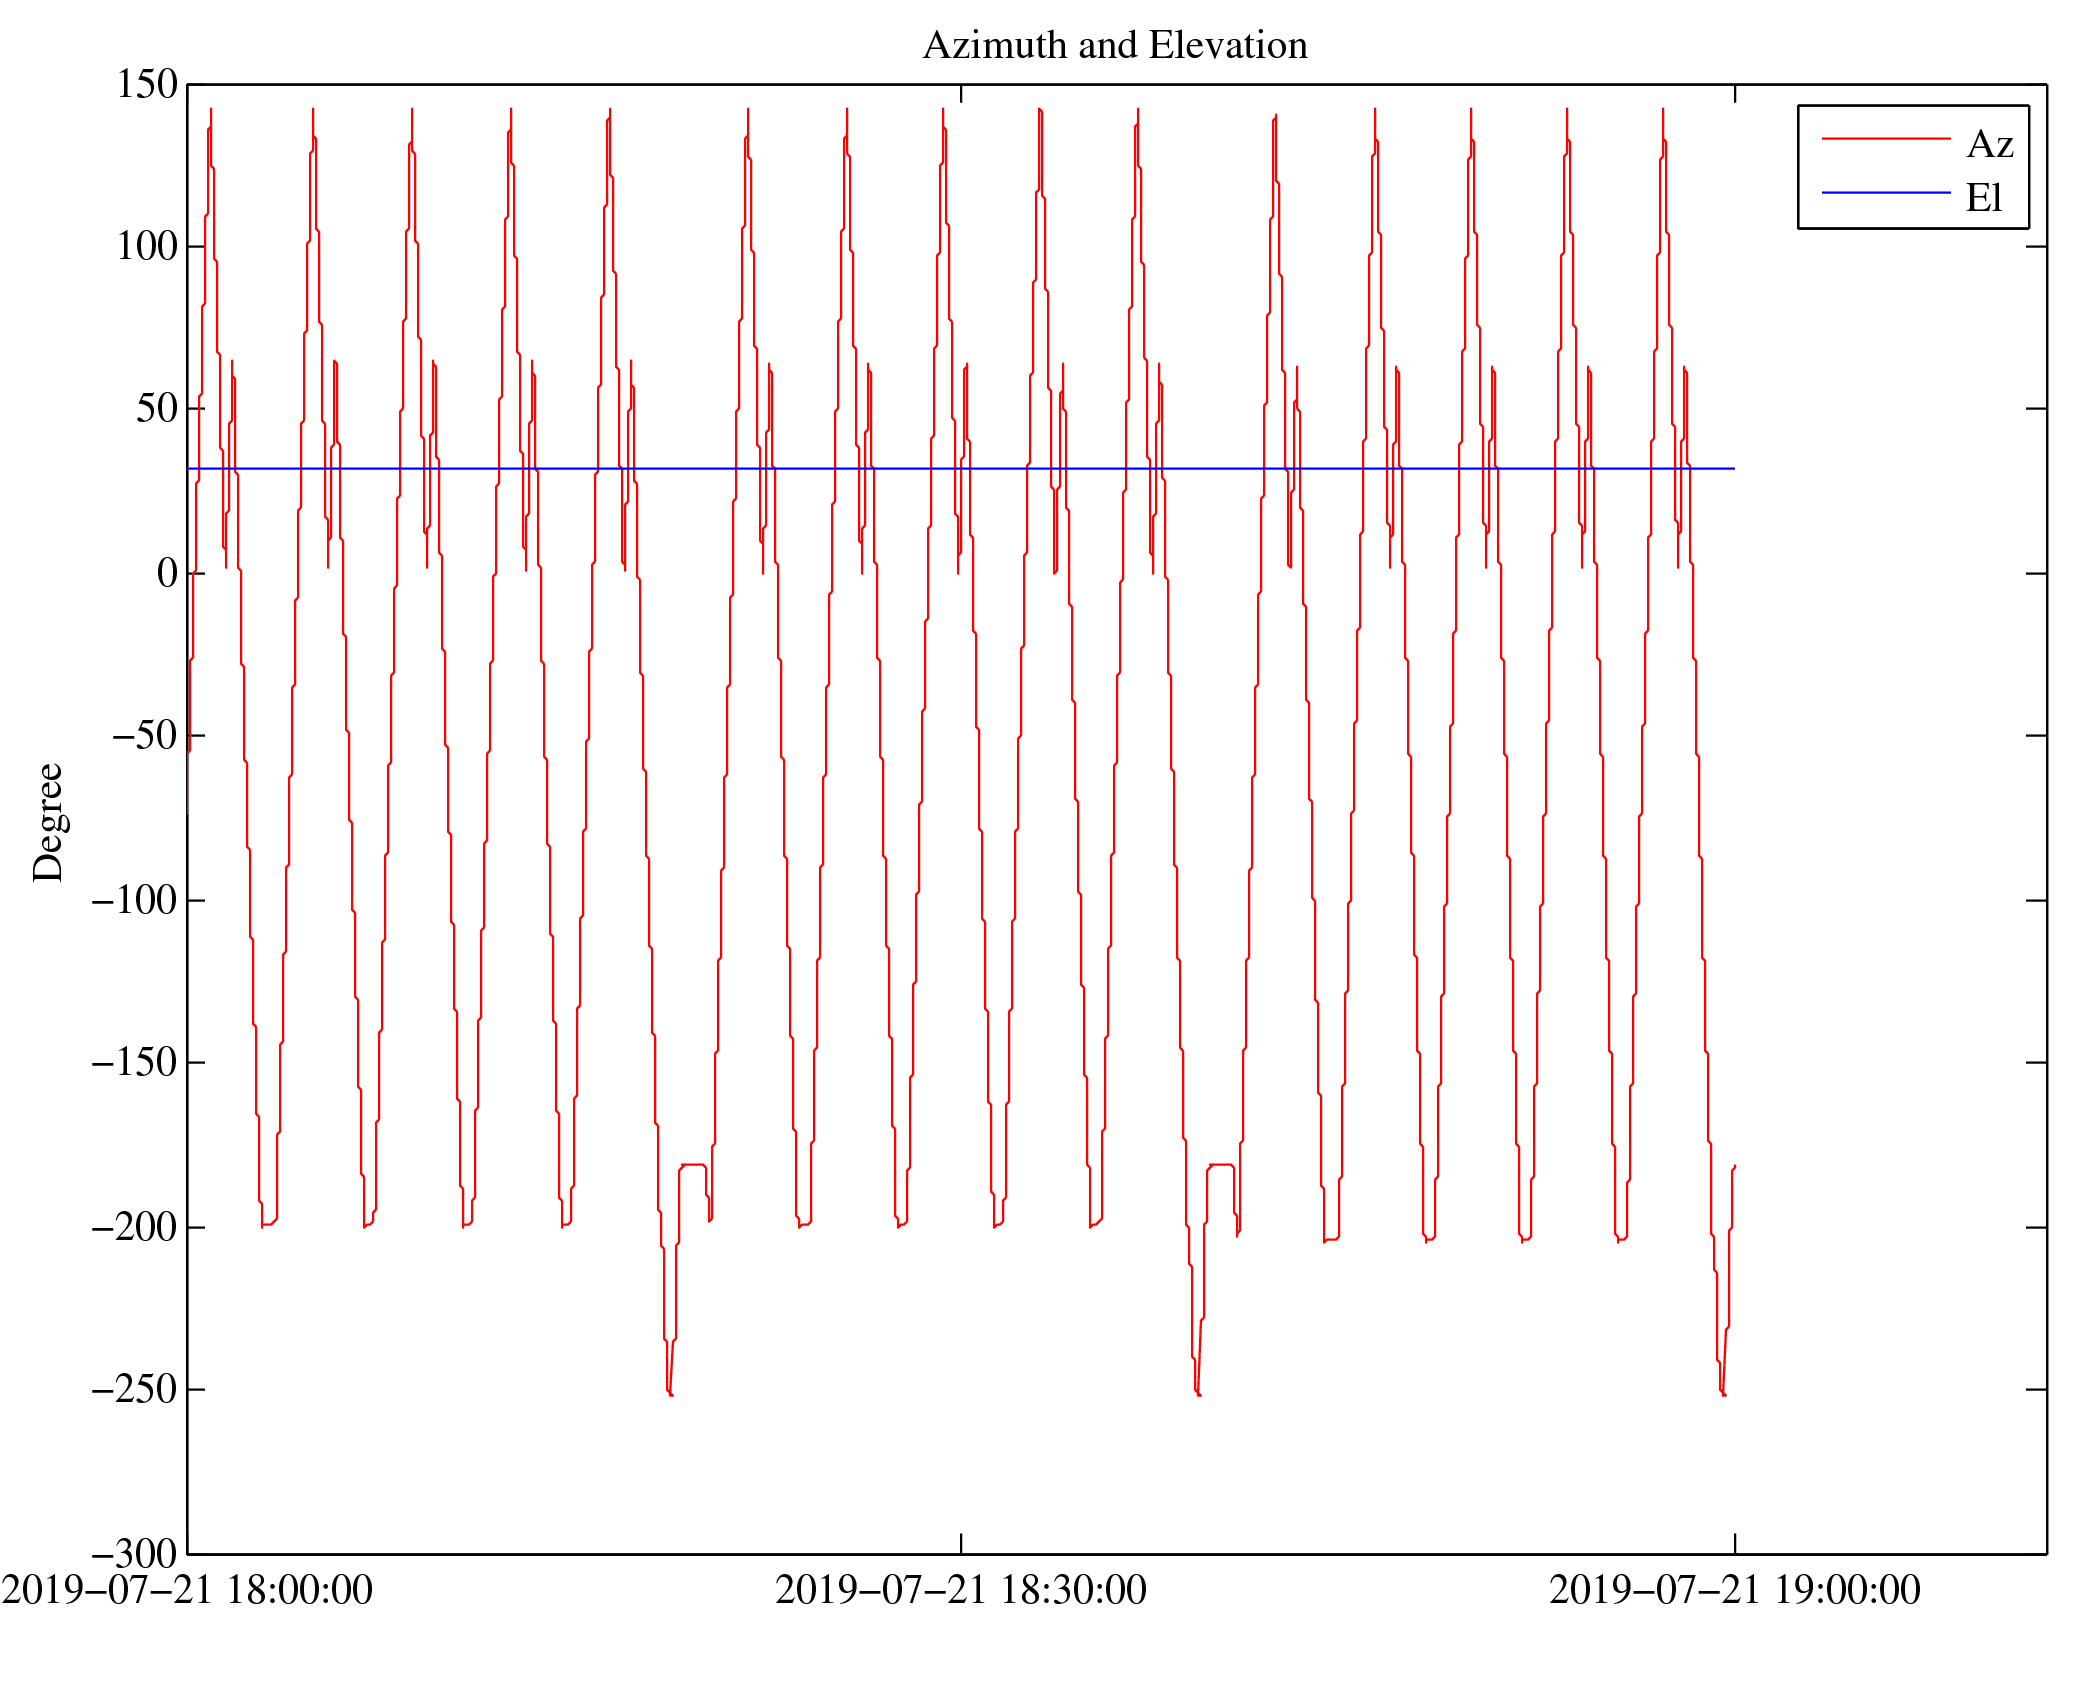Select the −150 y-axis tick label
2075x1683 pixels.
click(x=134, y=1063)
